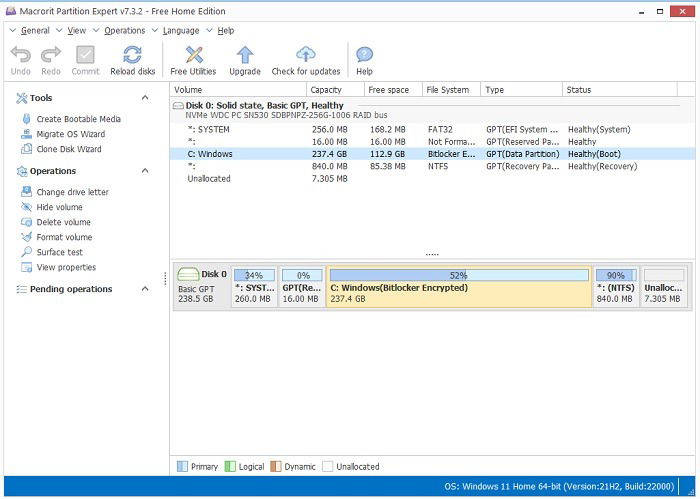Viewport: 700px width, 499px height.
Task: Click the Create Bootable Media icon
Action: [x=26, y=119]
